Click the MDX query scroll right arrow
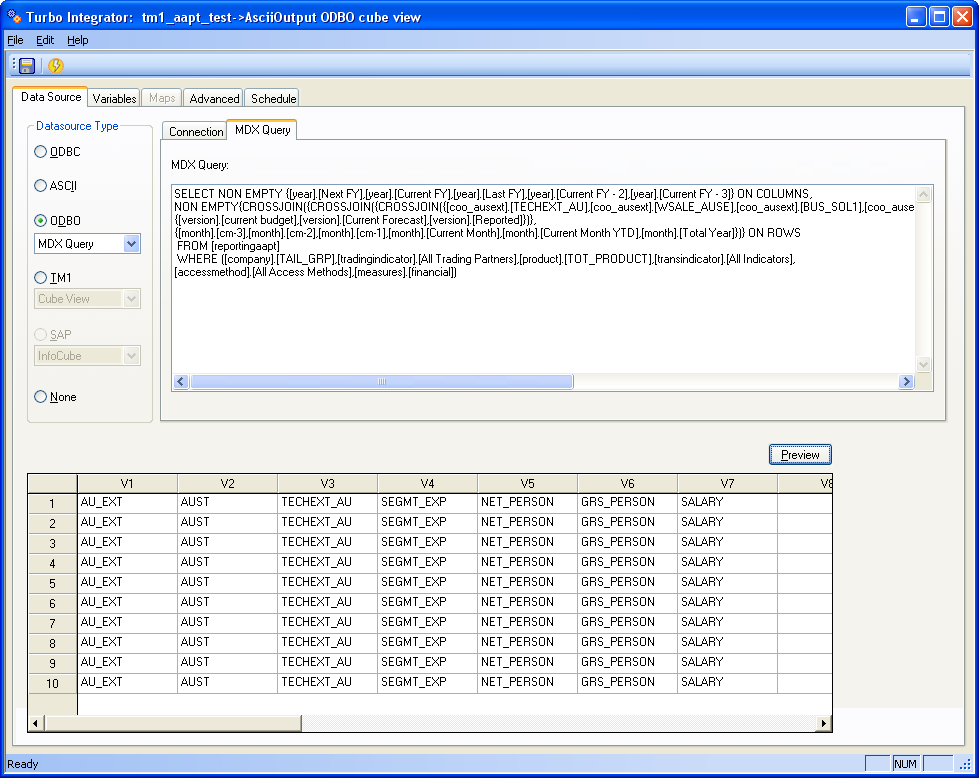Screen dimensions: 979x778 906,382
